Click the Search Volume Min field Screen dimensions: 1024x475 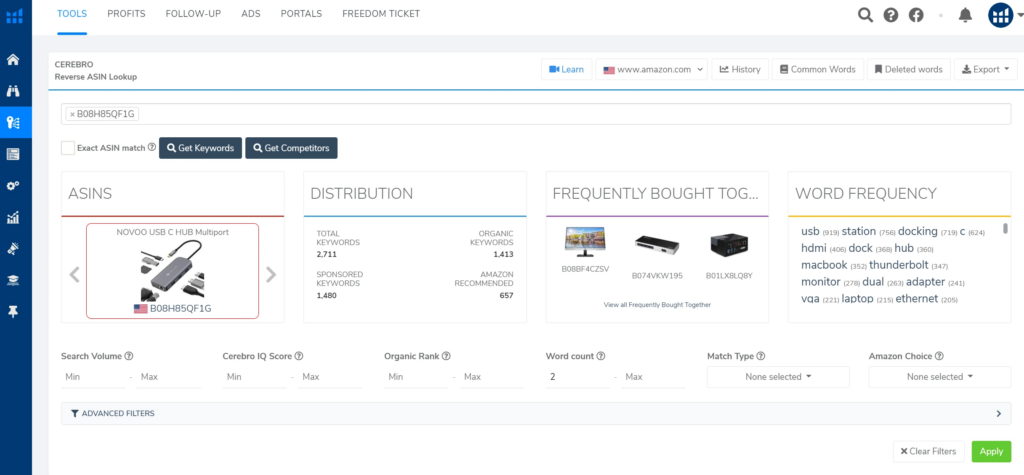[x=93, y=377]
